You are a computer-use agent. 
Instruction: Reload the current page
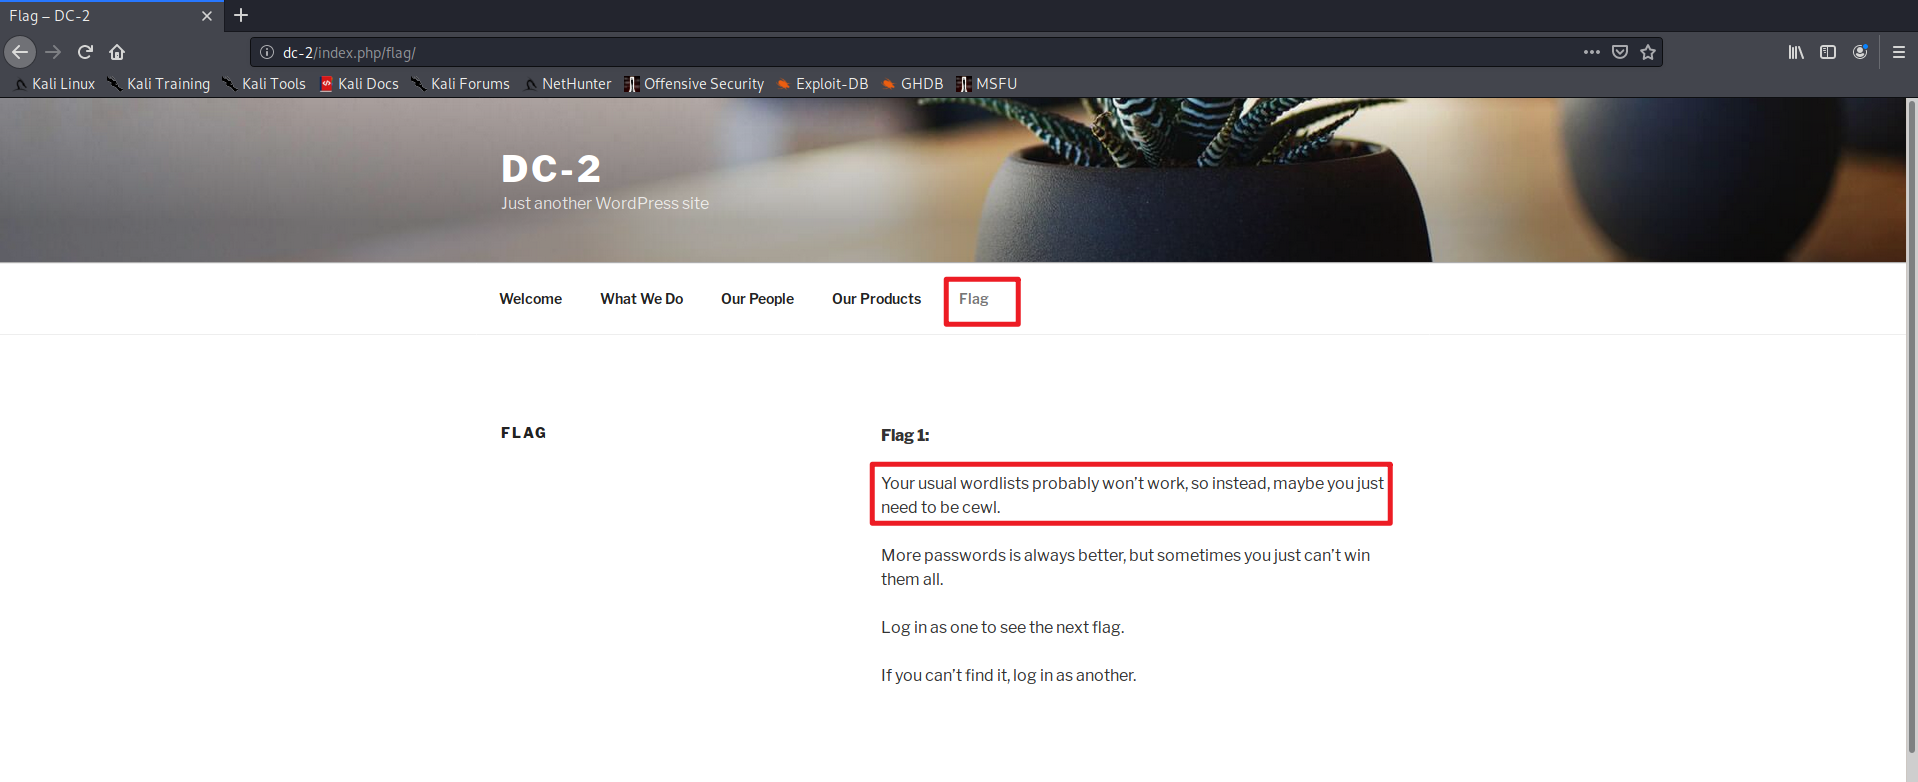coord(85,52)
